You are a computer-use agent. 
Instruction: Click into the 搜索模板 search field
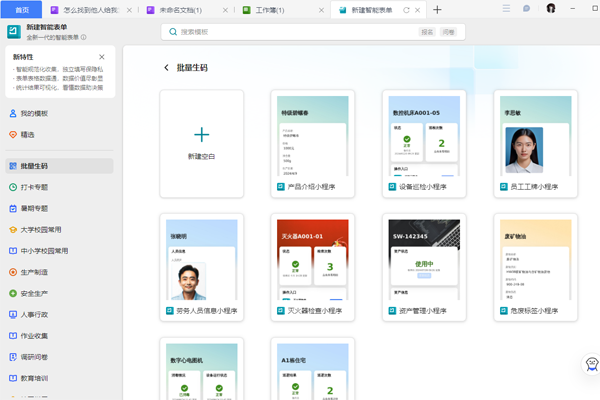pos(290,32)
